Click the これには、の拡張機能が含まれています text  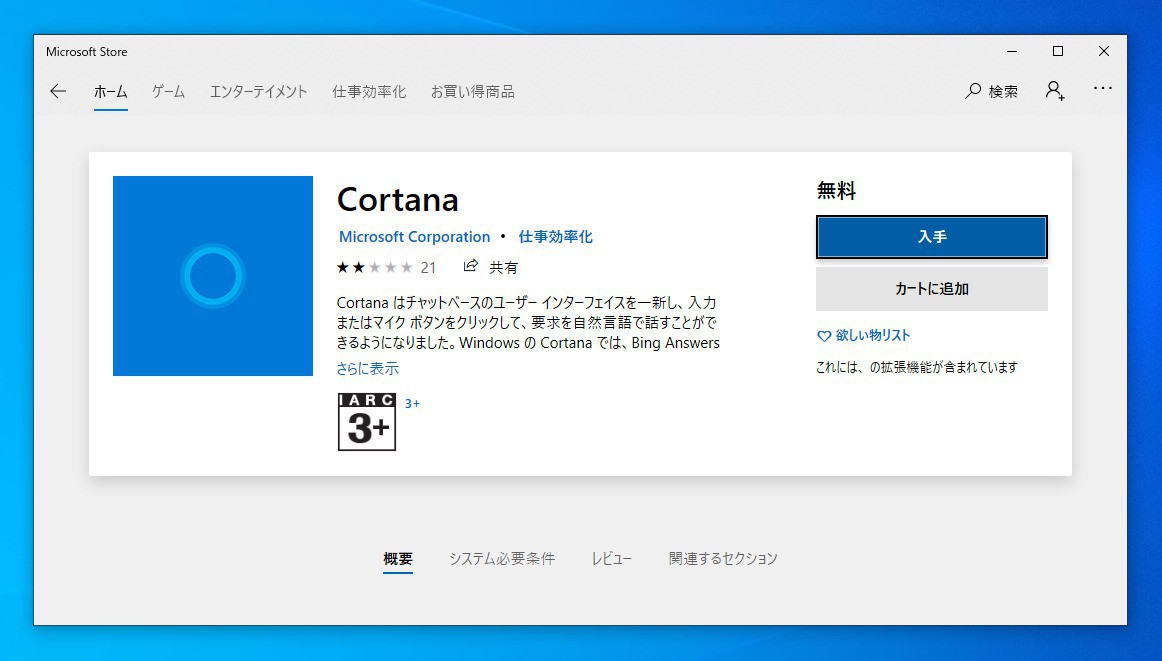pos(917,368)
